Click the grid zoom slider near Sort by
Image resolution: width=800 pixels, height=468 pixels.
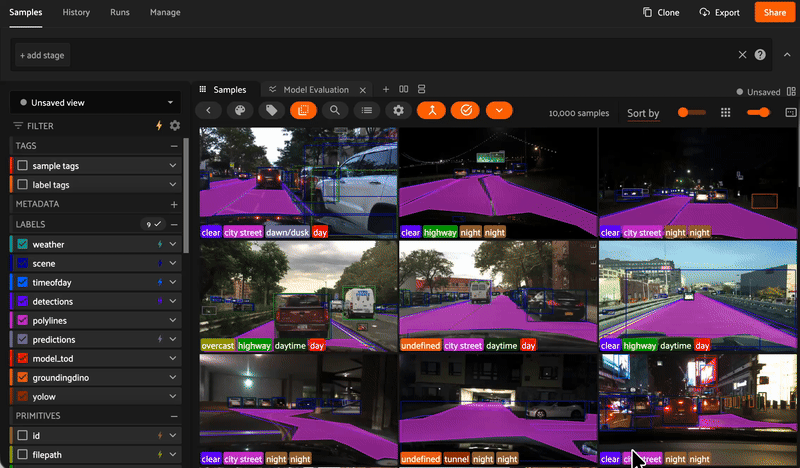point(691,113)
